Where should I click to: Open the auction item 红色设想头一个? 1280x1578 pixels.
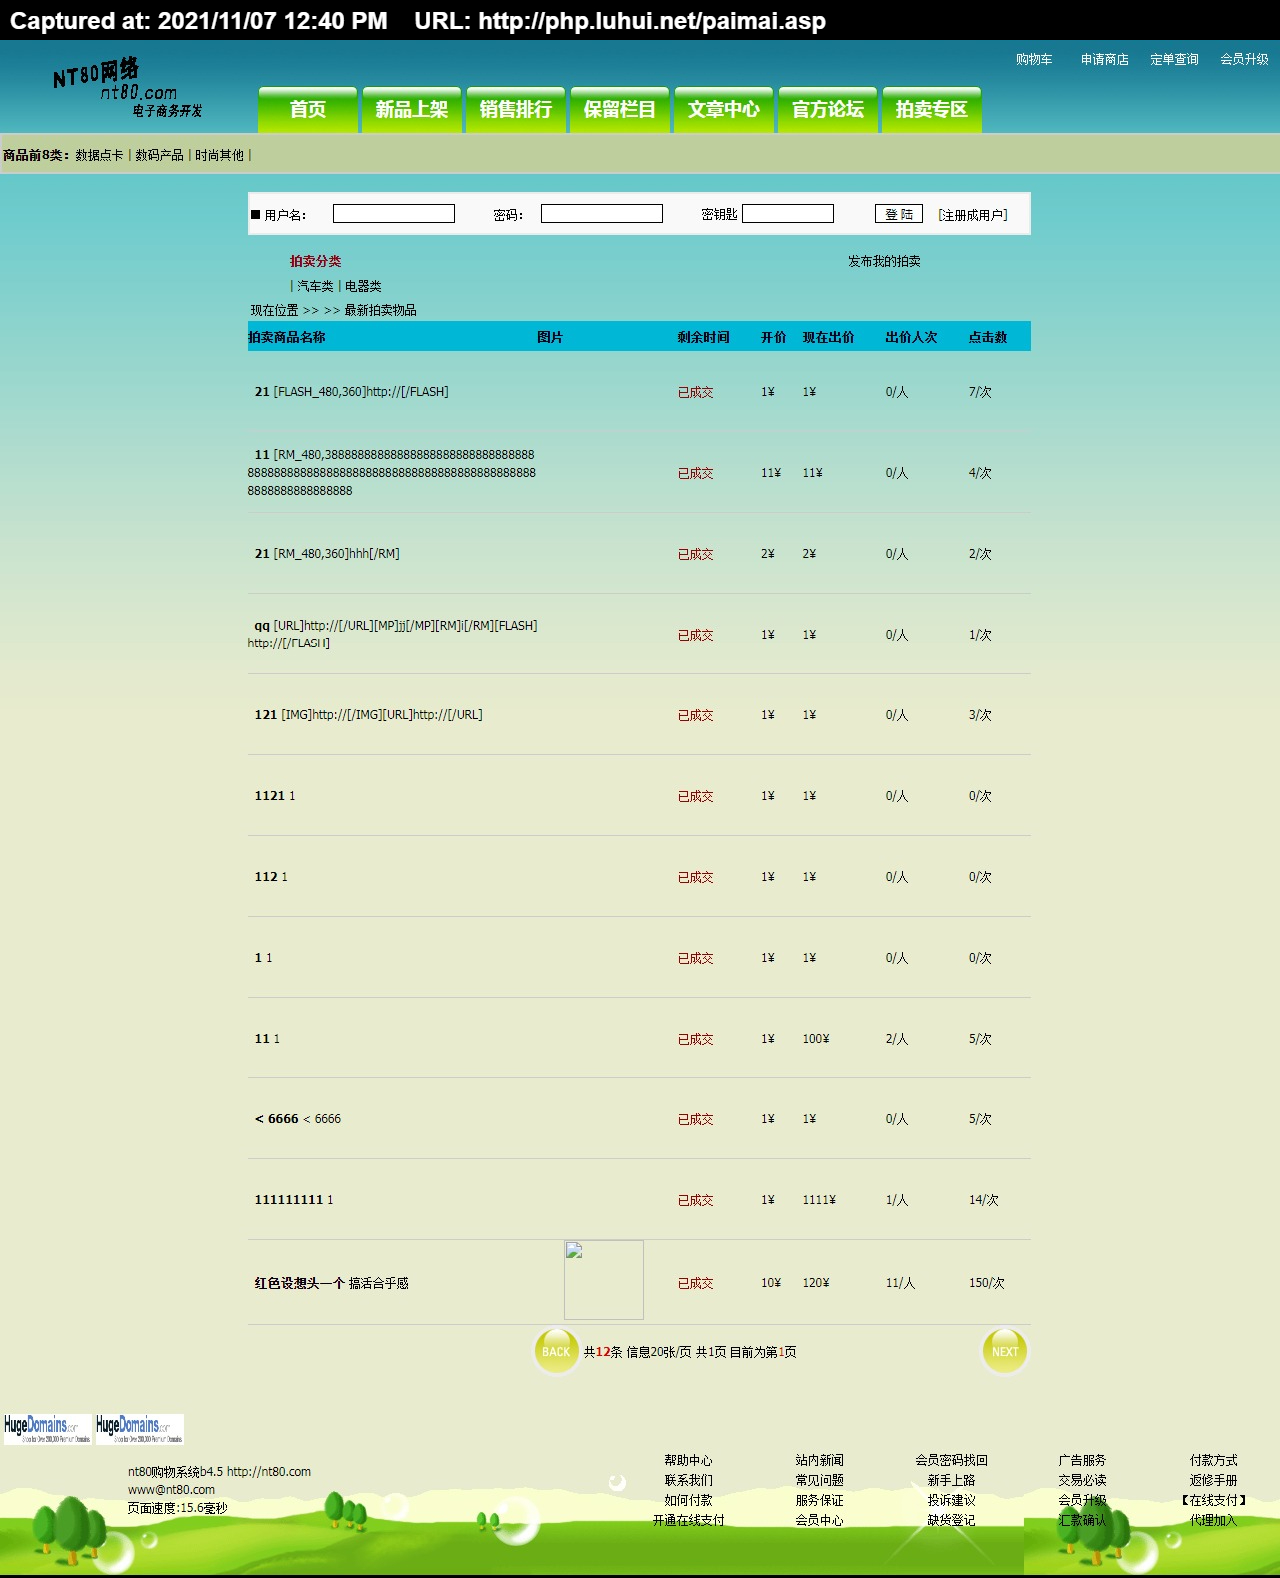tap(299, 1283)
